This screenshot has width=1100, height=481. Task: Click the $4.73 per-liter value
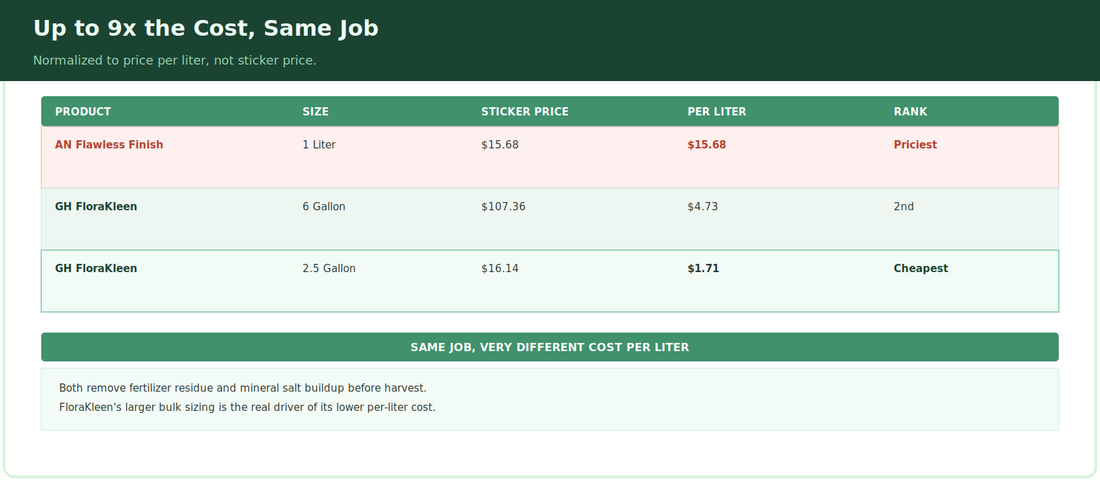(703, 206)
